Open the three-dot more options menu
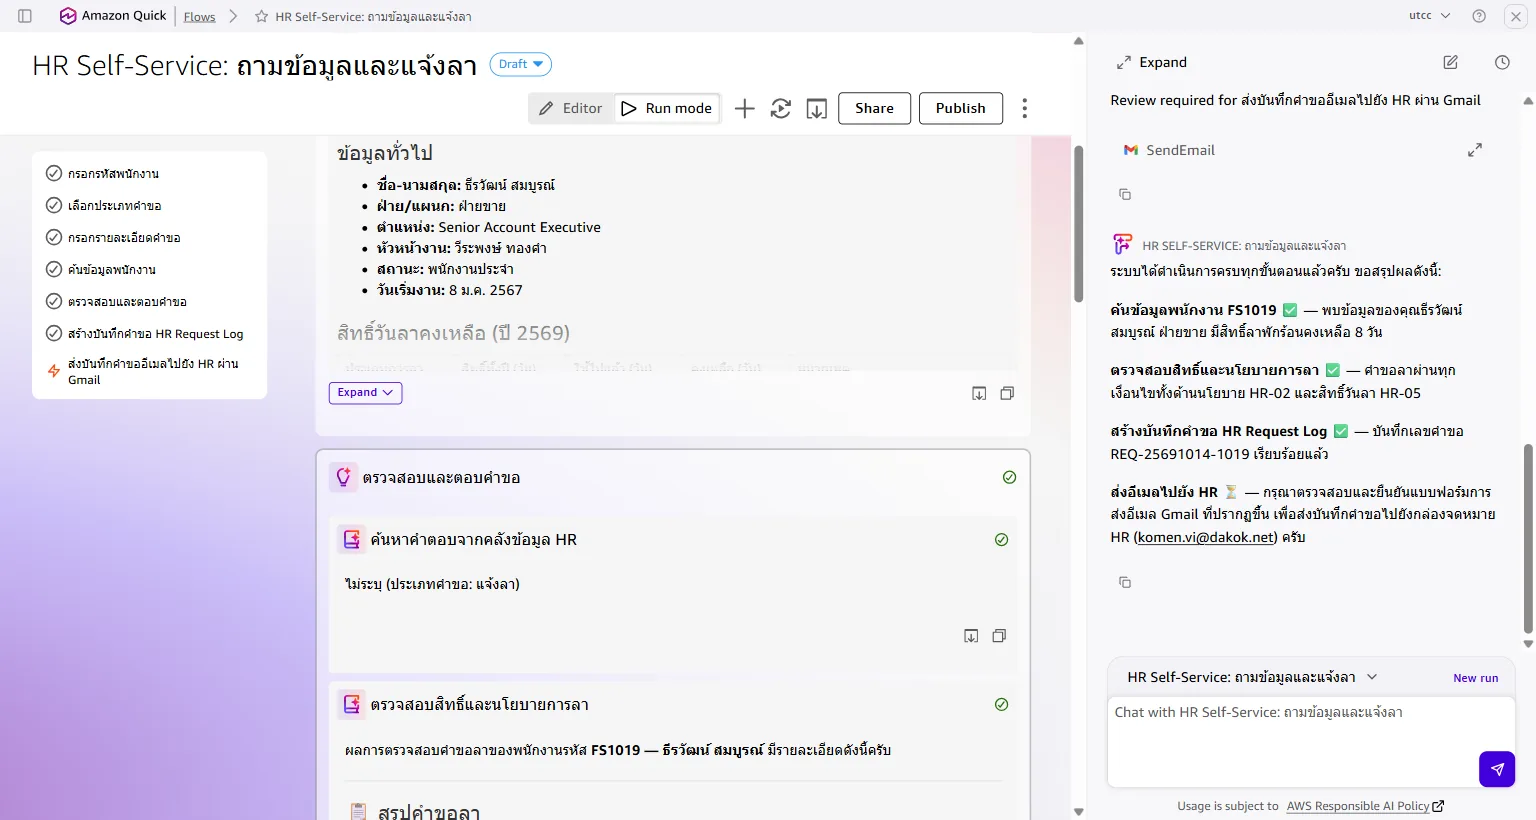The image size is (1536, 820). pyautogui.click(x=1024, y=108)
